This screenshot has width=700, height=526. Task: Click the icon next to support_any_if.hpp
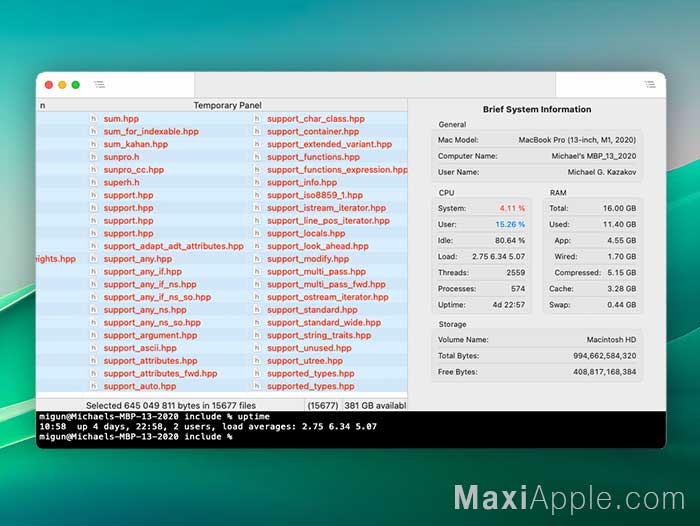click(x=93, y=271)
